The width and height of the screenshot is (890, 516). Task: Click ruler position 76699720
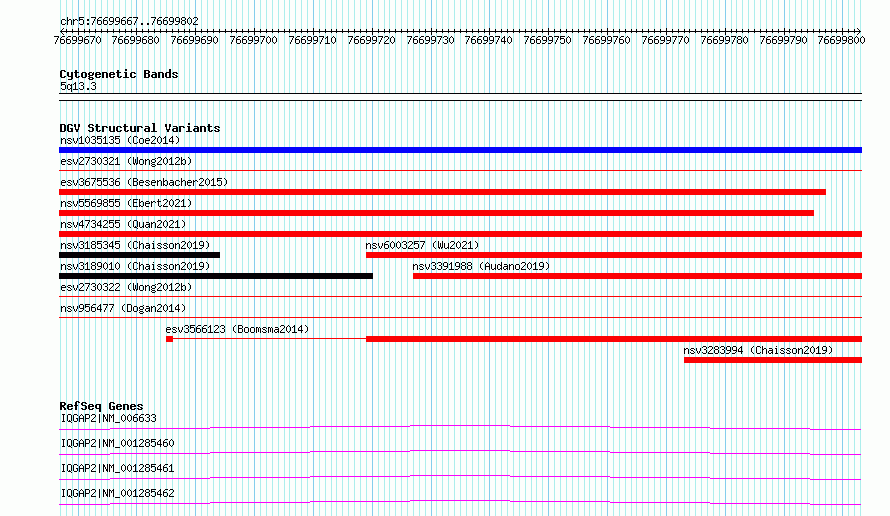pyautogui.click(x=372, y=40)
